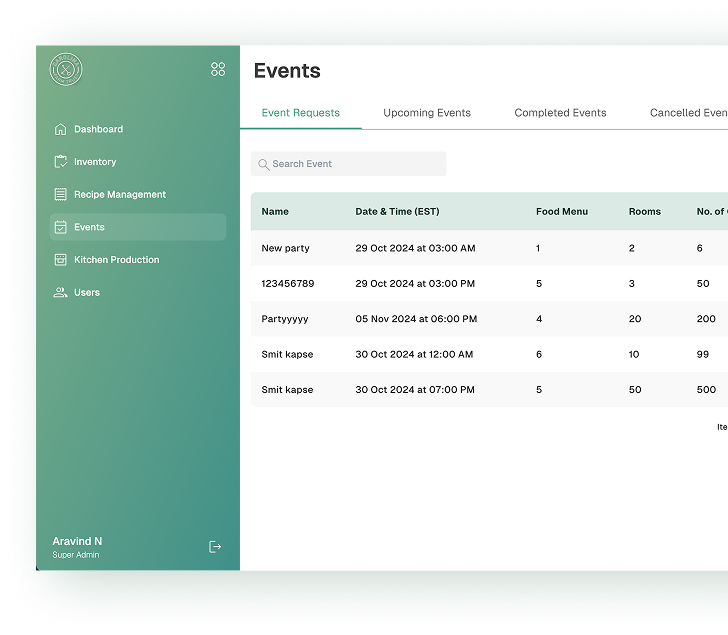
Task: Open the Completed Events tab
Action: [560, 113]
